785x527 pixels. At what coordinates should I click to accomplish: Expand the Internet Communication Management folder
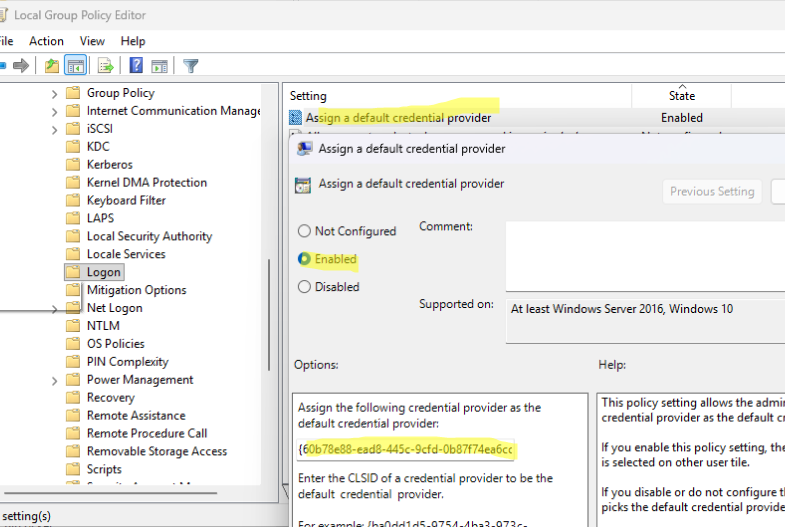coord(55,112)
